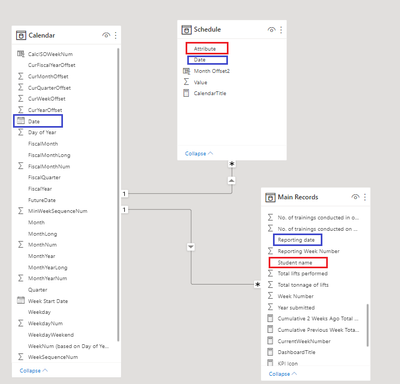Click measure icon beside CurrentWeekNumber
400x384 pixels.
click(270, 341)
